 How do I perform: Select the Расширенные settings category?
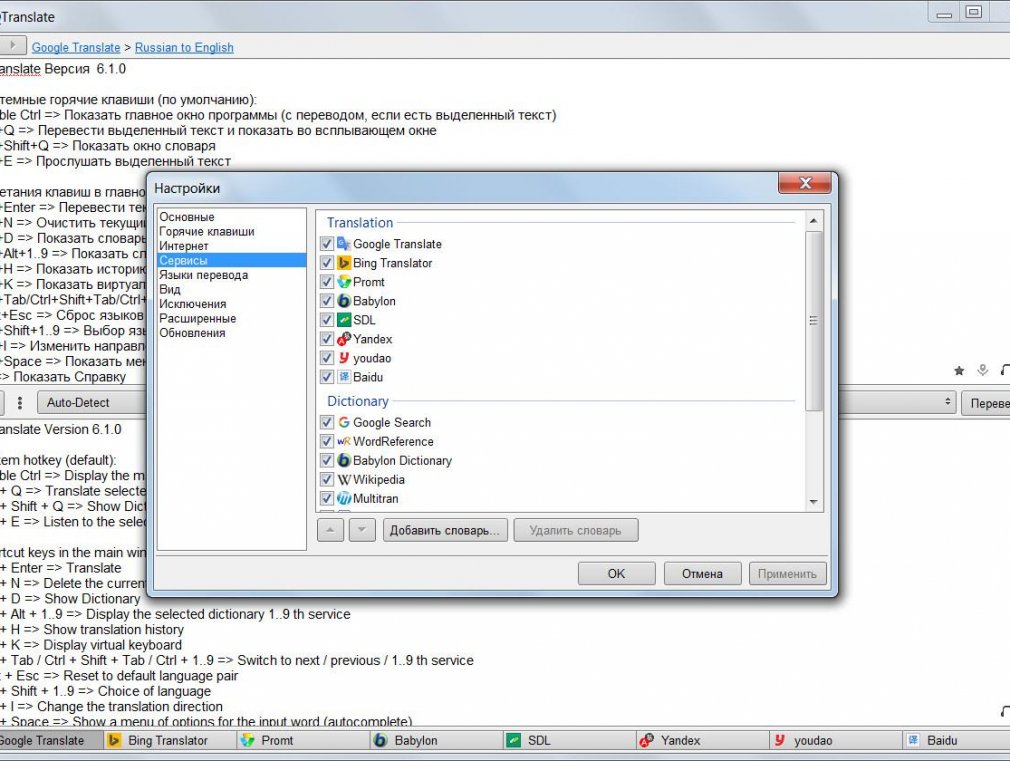click(x=231, y=318)
